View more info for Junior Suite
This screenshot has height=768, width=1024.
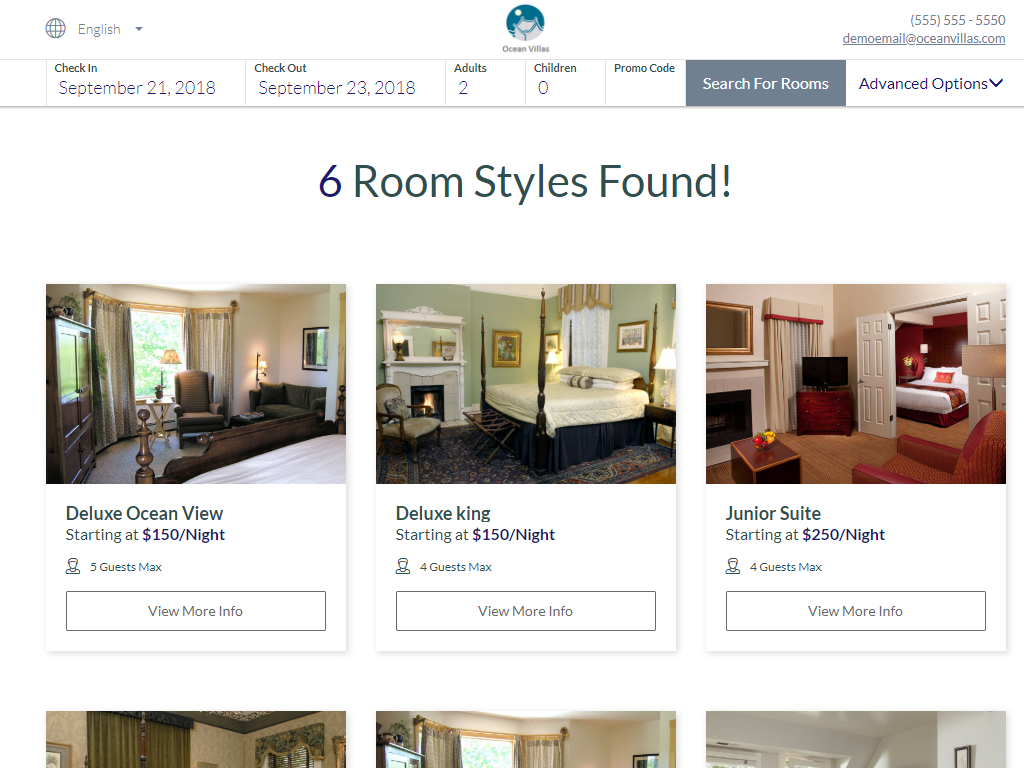pyautogui.click(x=856, y=611)
